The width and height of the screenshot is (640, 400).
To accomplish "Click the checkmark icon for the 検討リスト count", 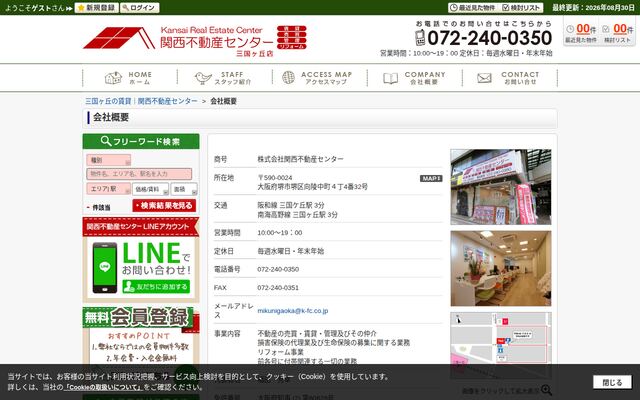I will (x=606, y=29).
